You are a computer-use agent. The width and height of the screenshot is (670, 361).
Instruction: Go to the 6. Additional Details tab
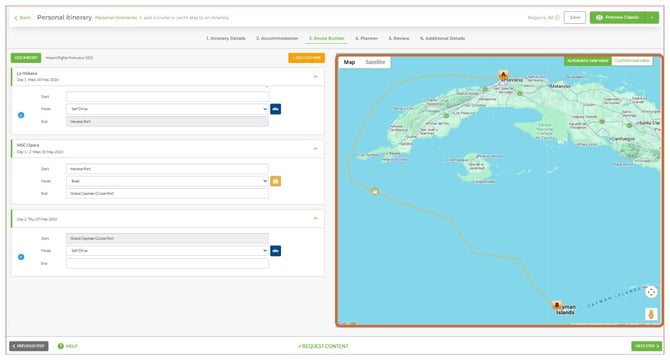[x=442, y=38]
